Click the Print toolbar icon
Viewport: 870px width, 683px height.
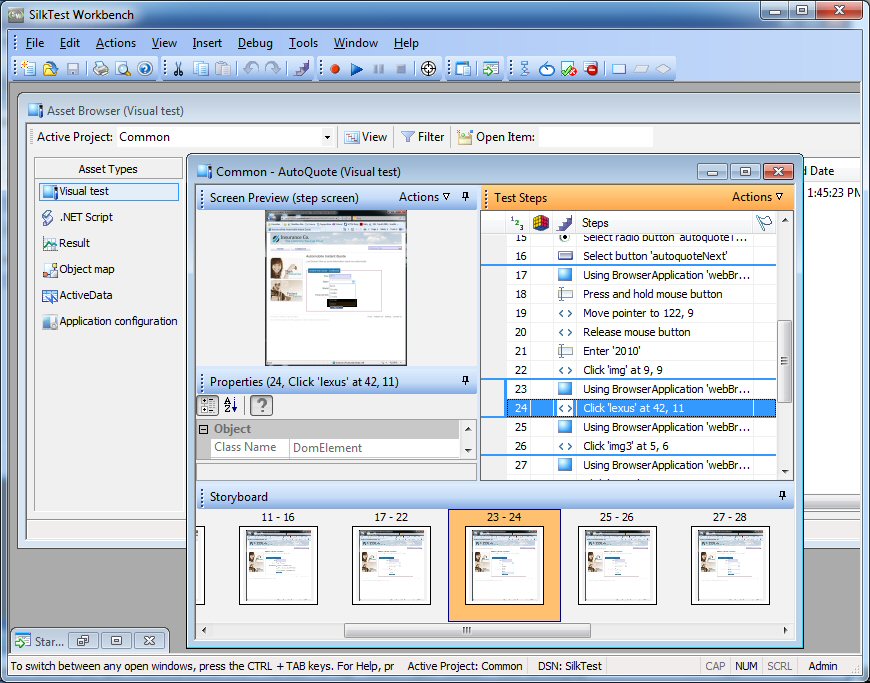100,68
